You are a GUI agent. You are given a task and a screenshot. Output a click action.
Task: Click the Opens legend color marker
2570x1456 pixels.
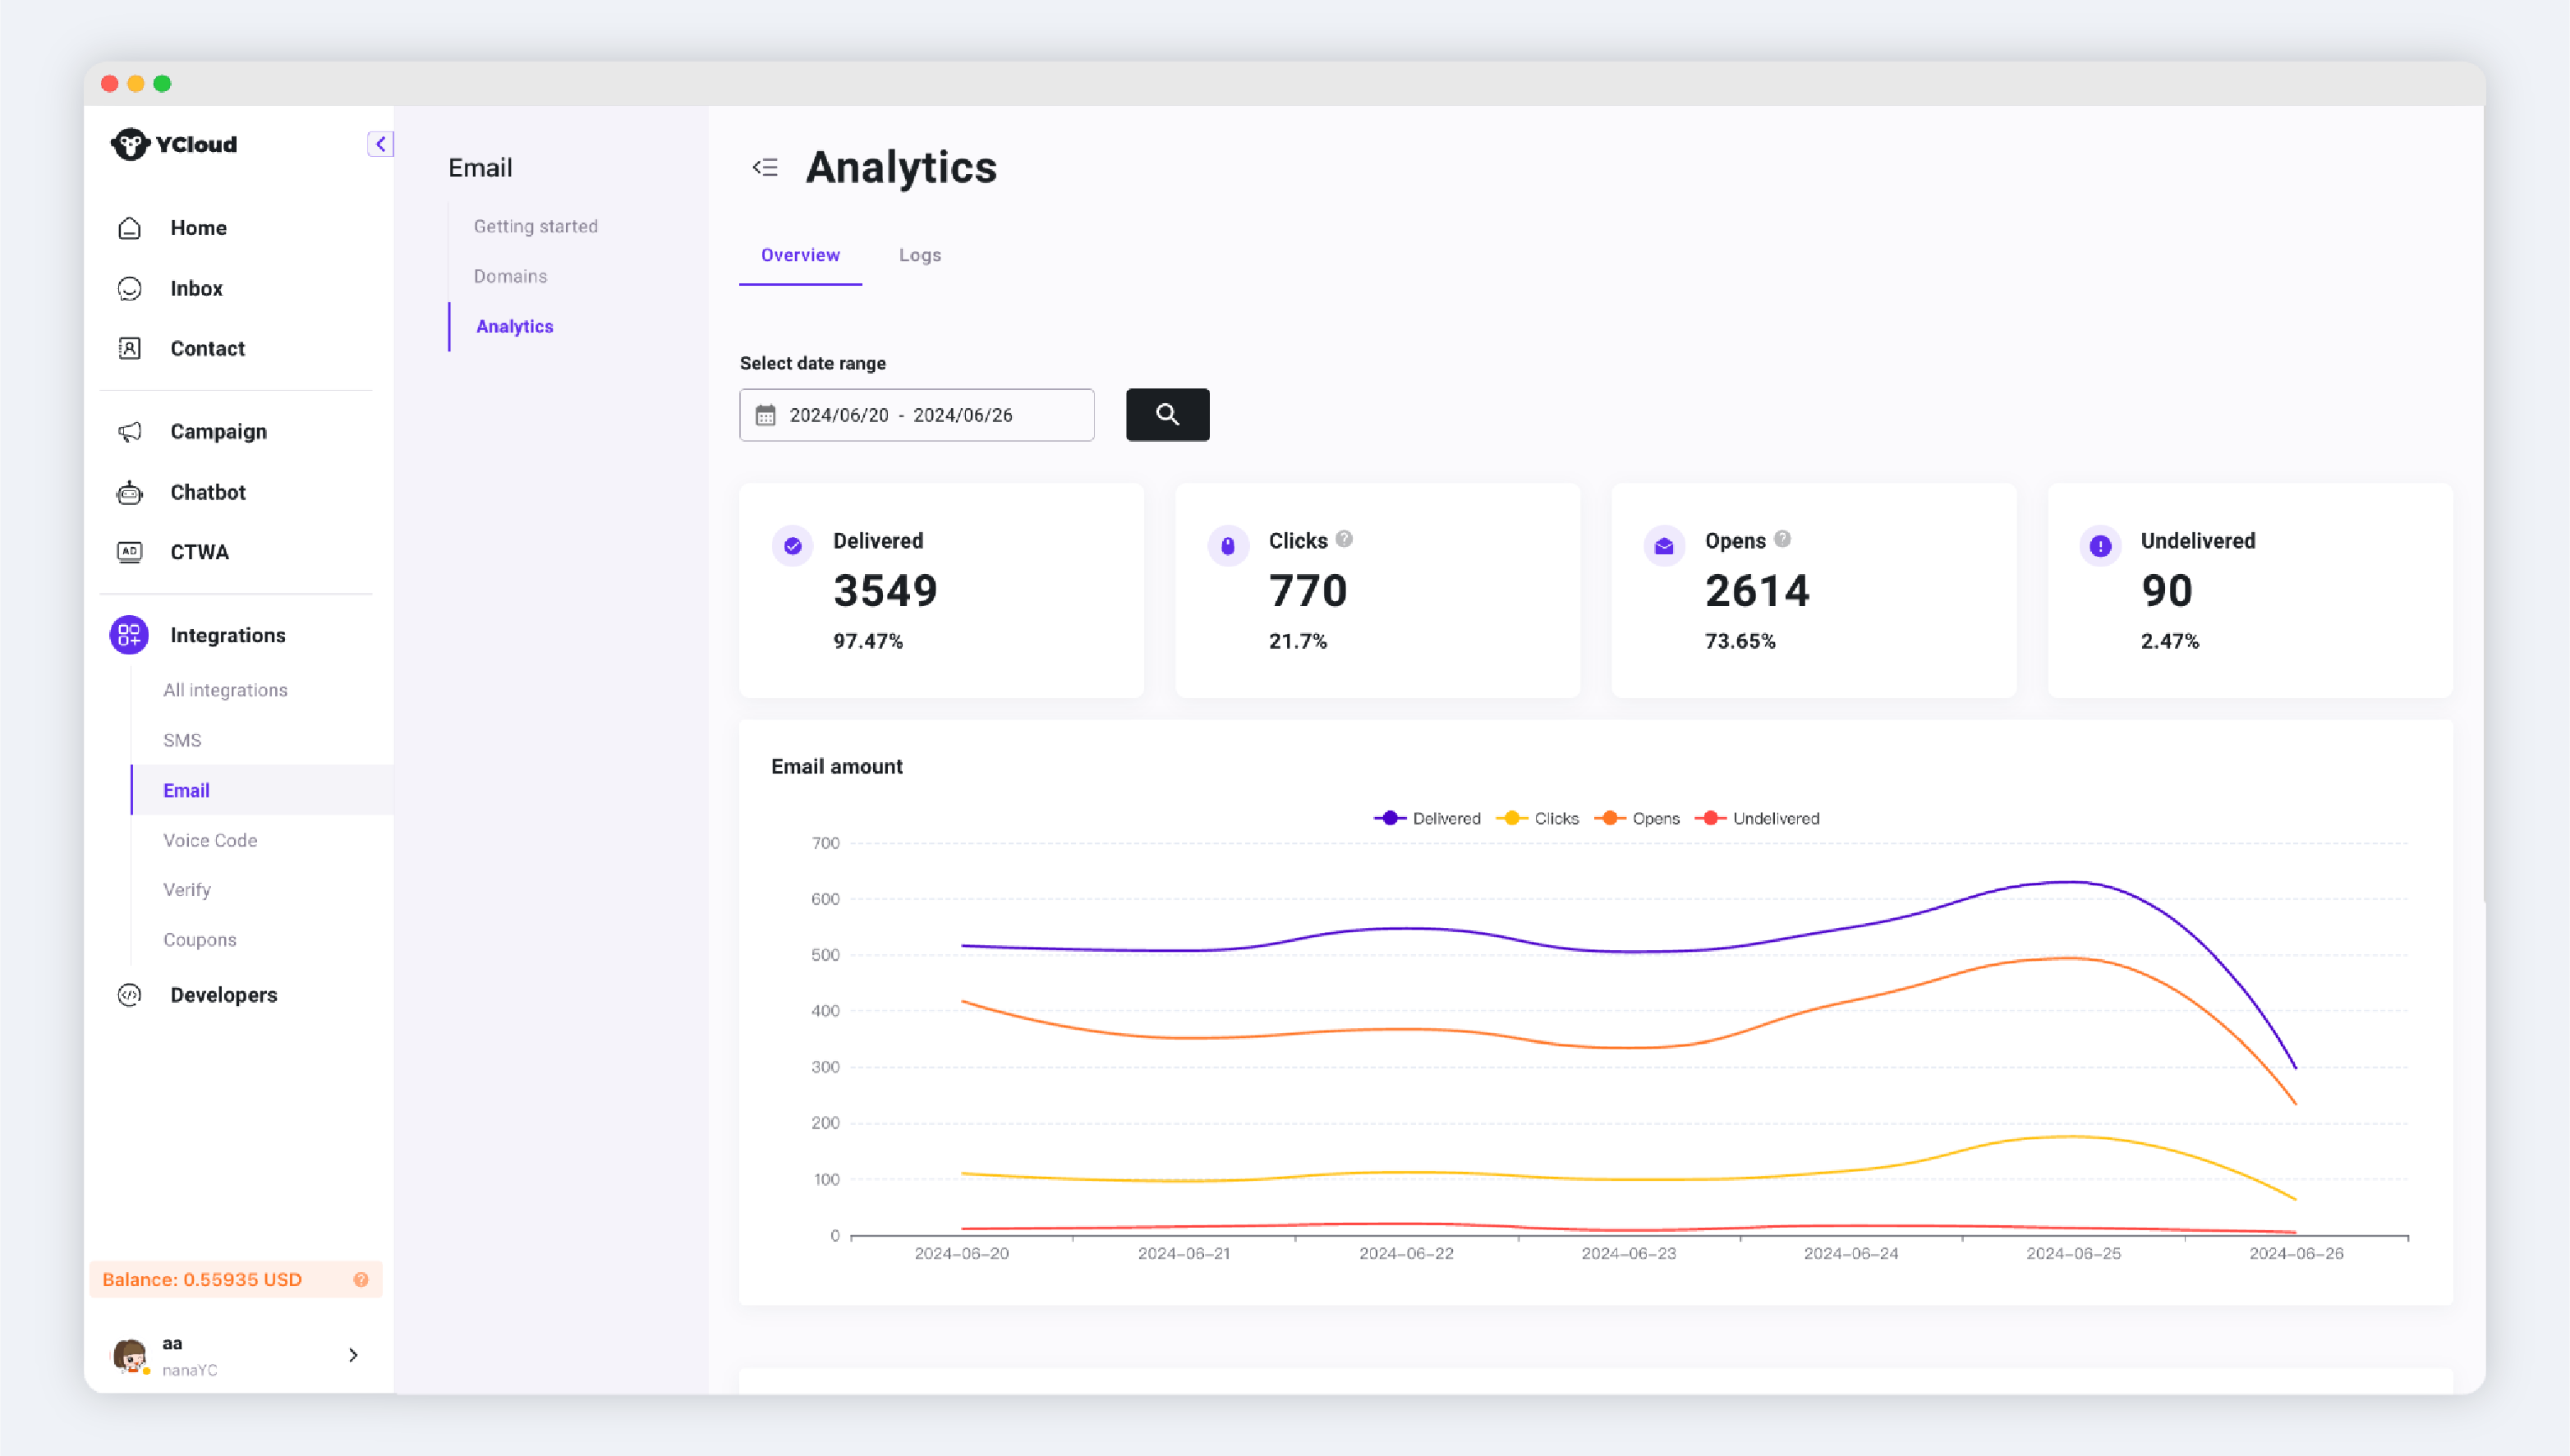[1610, 818]
